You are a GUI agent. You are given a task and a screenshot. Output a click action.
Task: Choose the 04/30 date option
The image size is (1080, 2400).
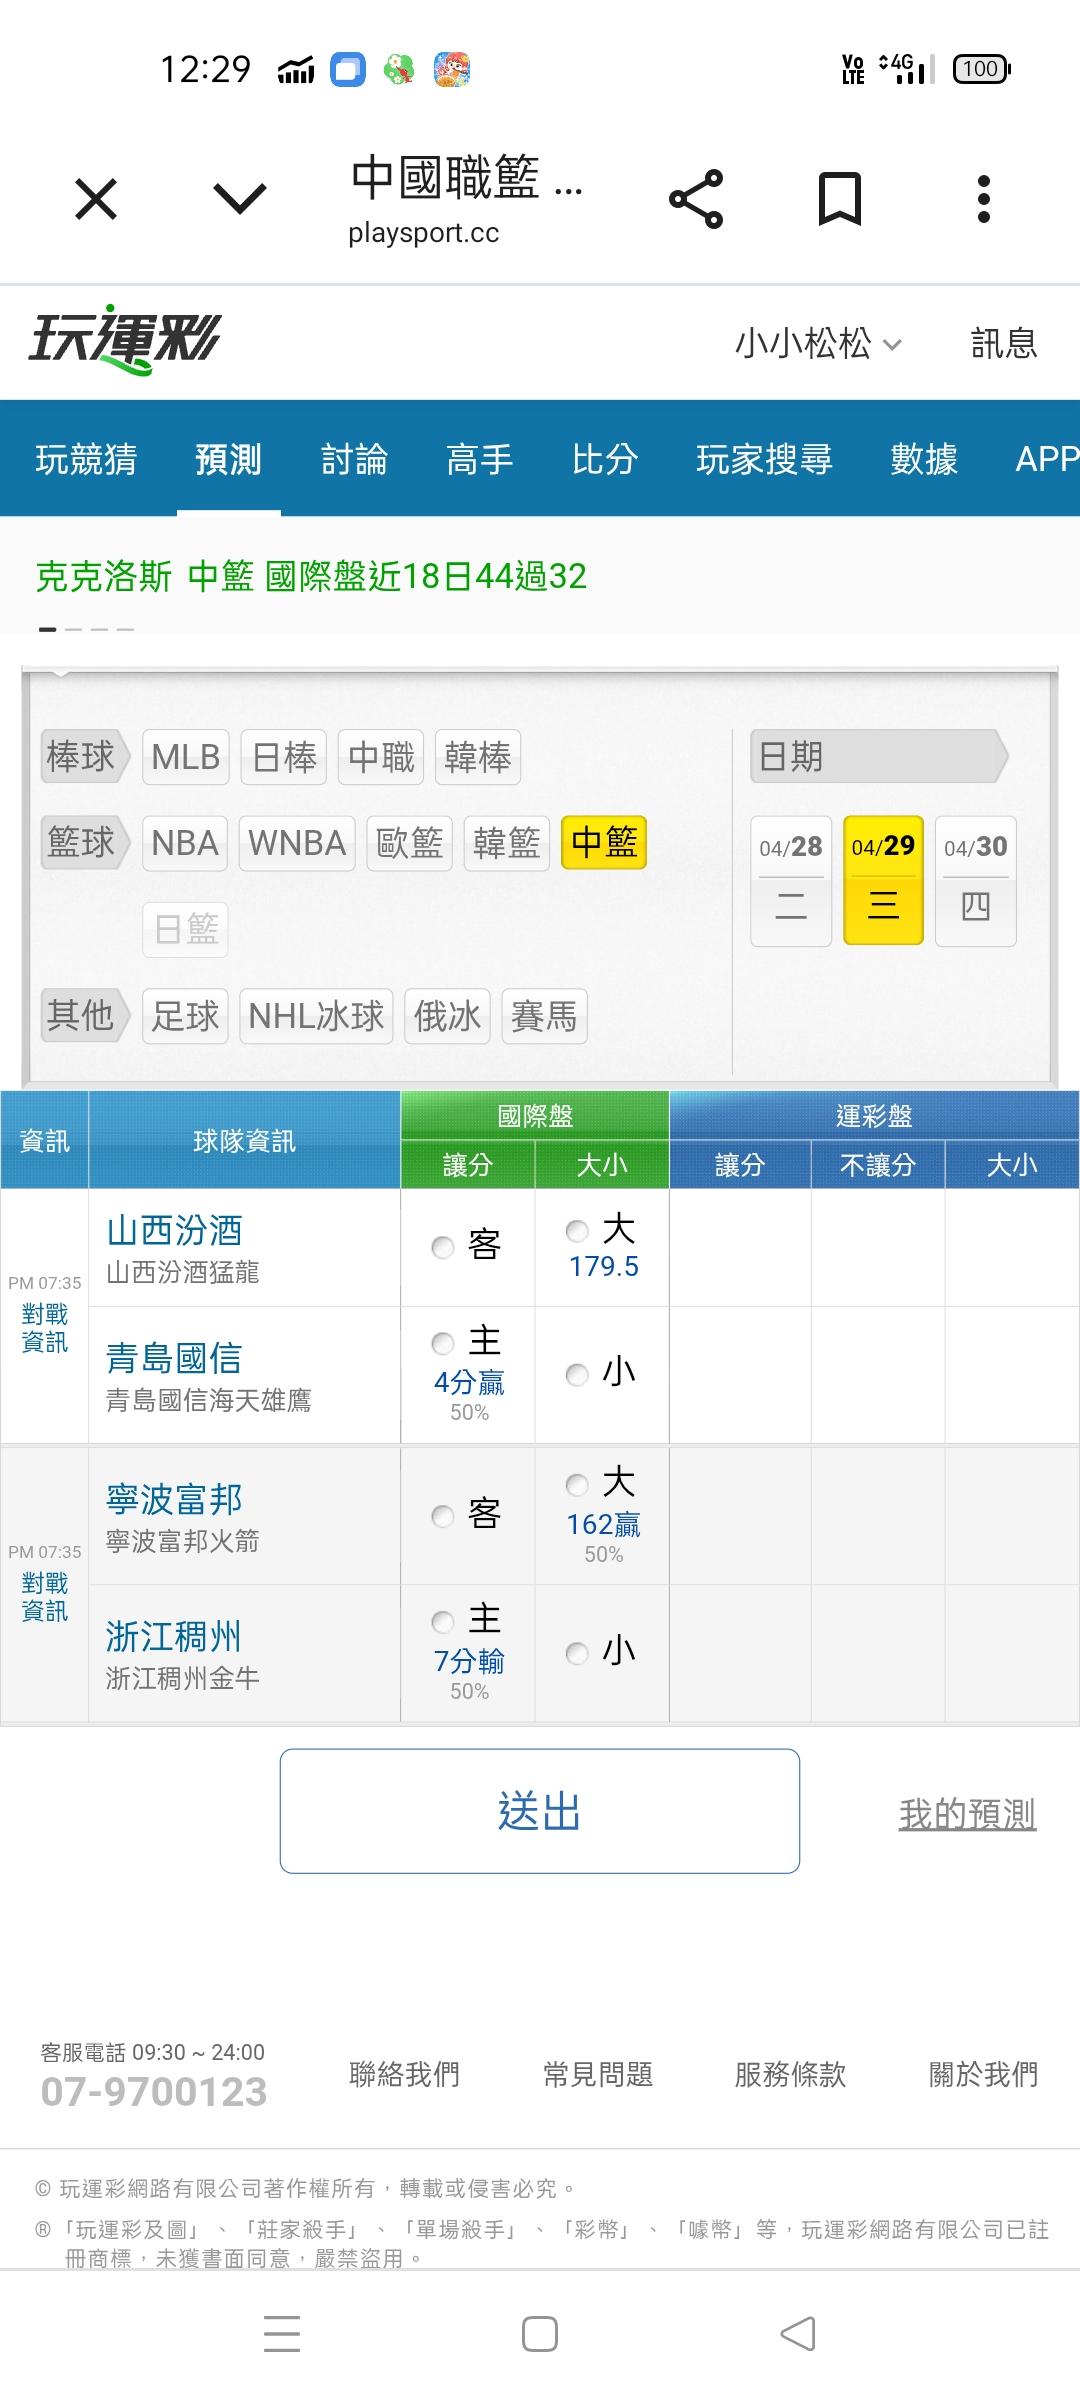[x=975, y=880]
